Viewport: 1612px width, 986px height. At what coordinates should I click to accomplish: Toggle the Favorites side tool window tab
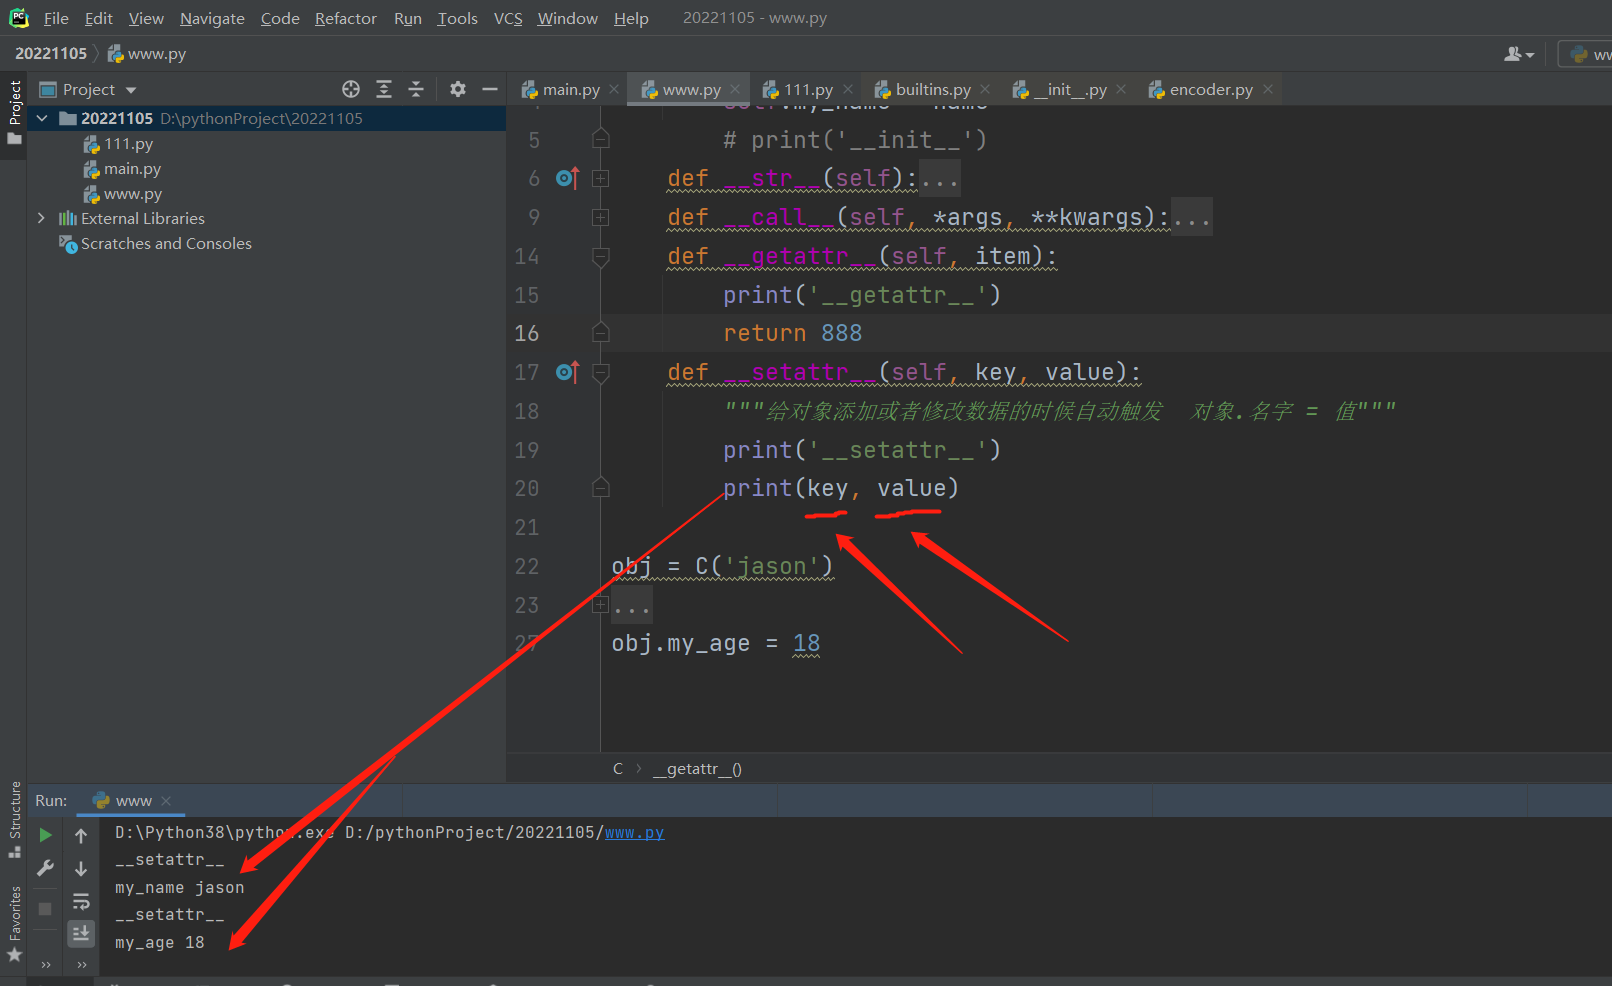click(14, 924)
